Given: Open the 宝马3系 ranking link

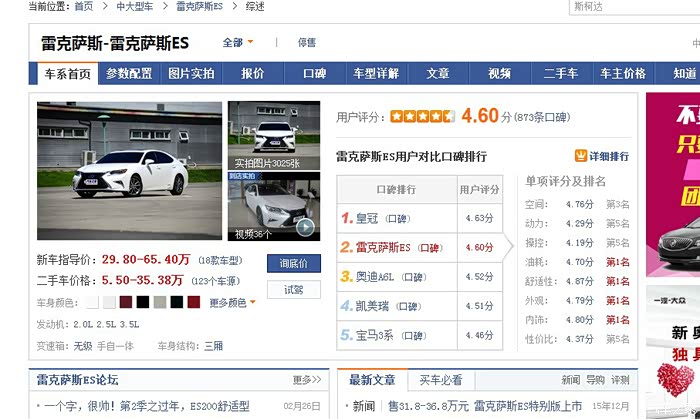Looking at the screenshot, I should [x=374, y=336].
